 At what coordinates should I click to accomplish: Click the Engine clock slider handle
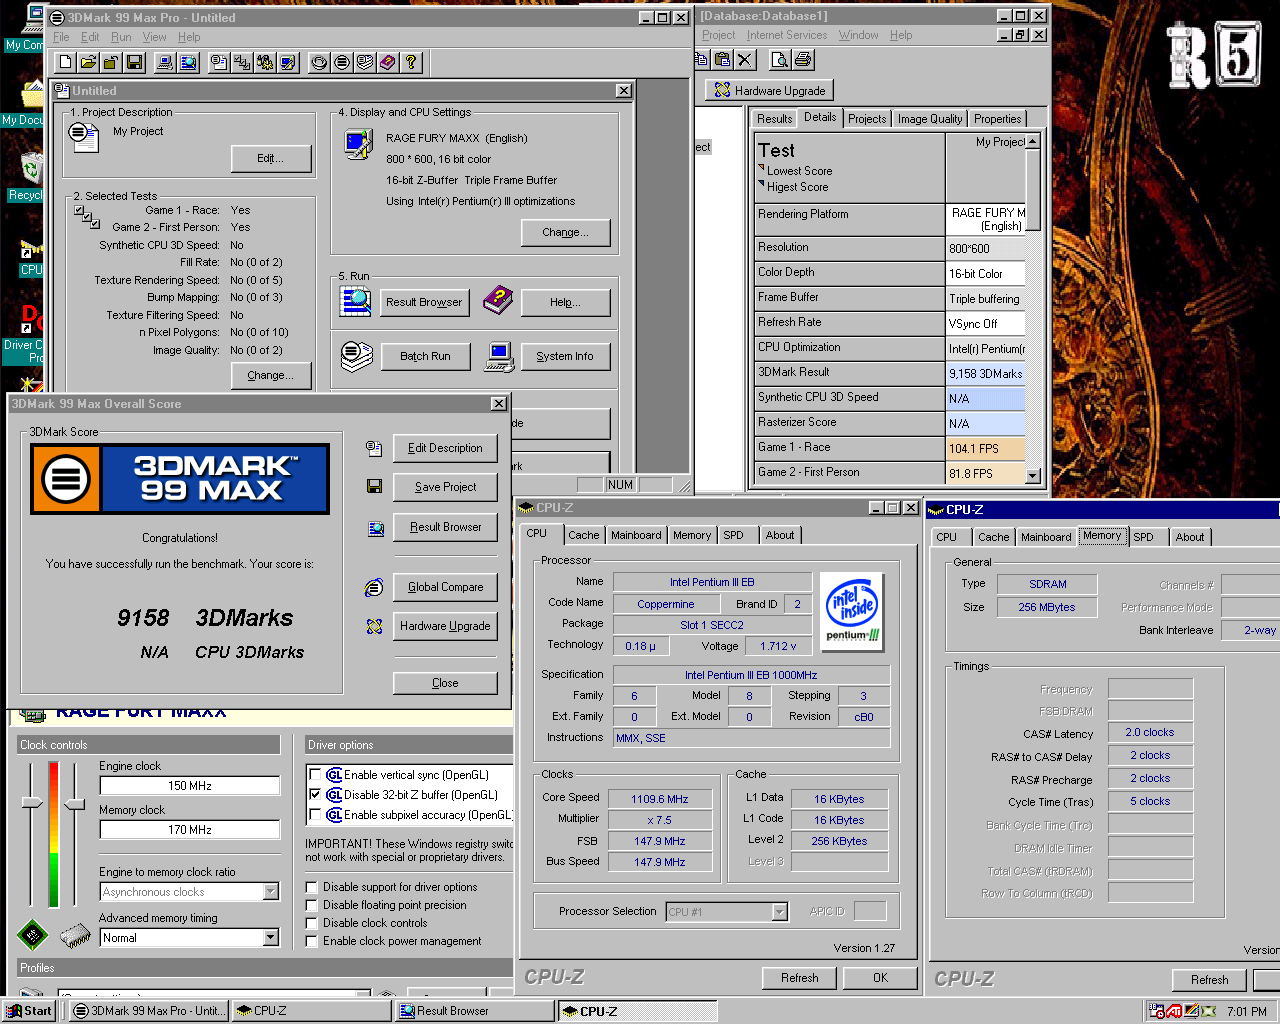tap(32, 803)
